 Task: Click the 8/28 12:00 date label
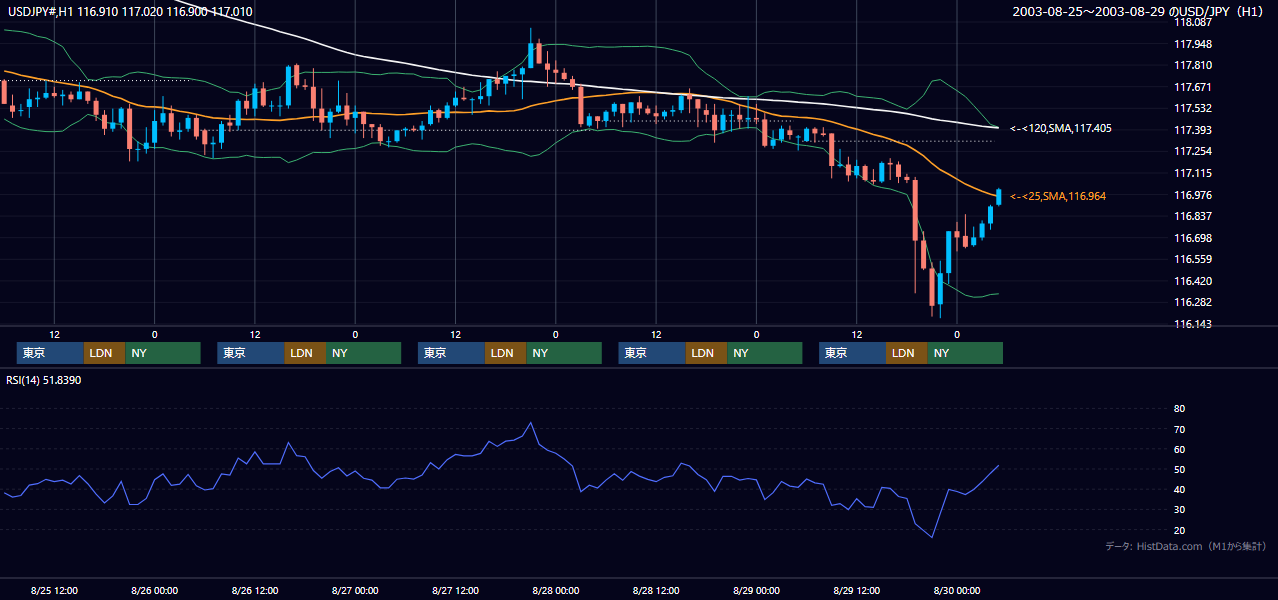(656, 590)
